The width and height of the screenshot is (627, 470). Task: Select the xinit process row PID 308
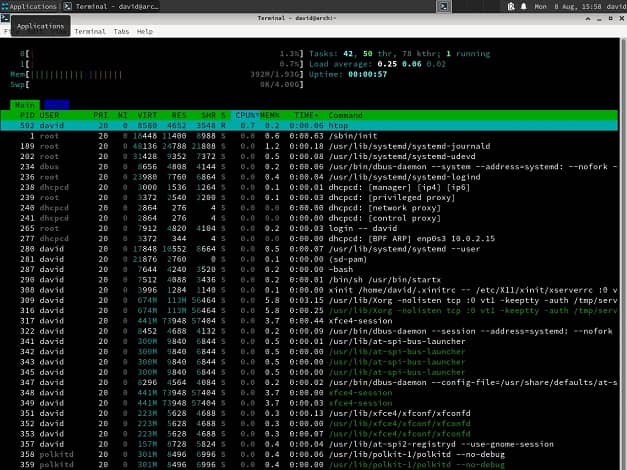tap(309, 290)
